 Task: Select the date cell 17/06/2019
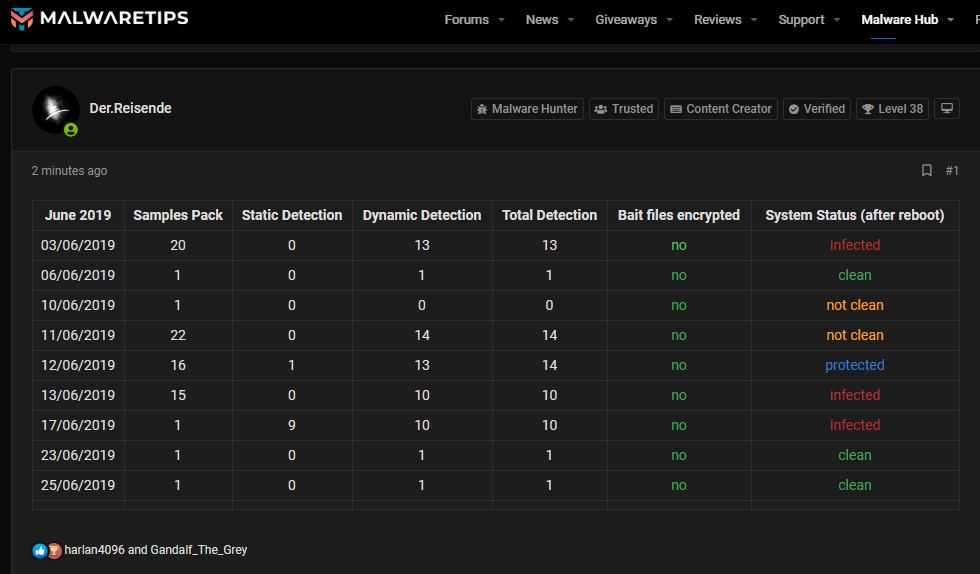coord(78,425)
